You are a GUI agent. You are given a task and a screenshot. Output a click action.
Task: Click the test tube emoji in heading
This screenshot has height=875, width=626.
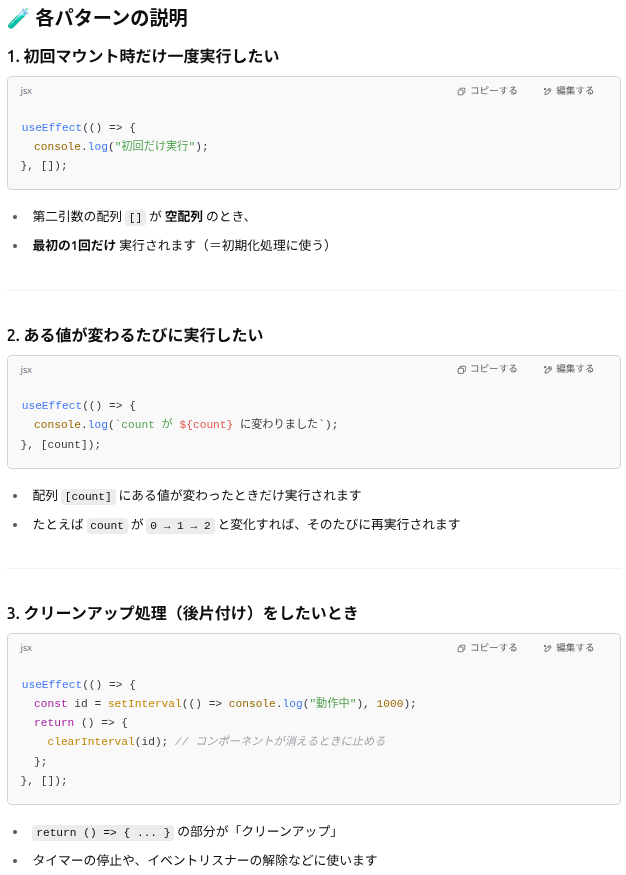(x=18, y=18)
